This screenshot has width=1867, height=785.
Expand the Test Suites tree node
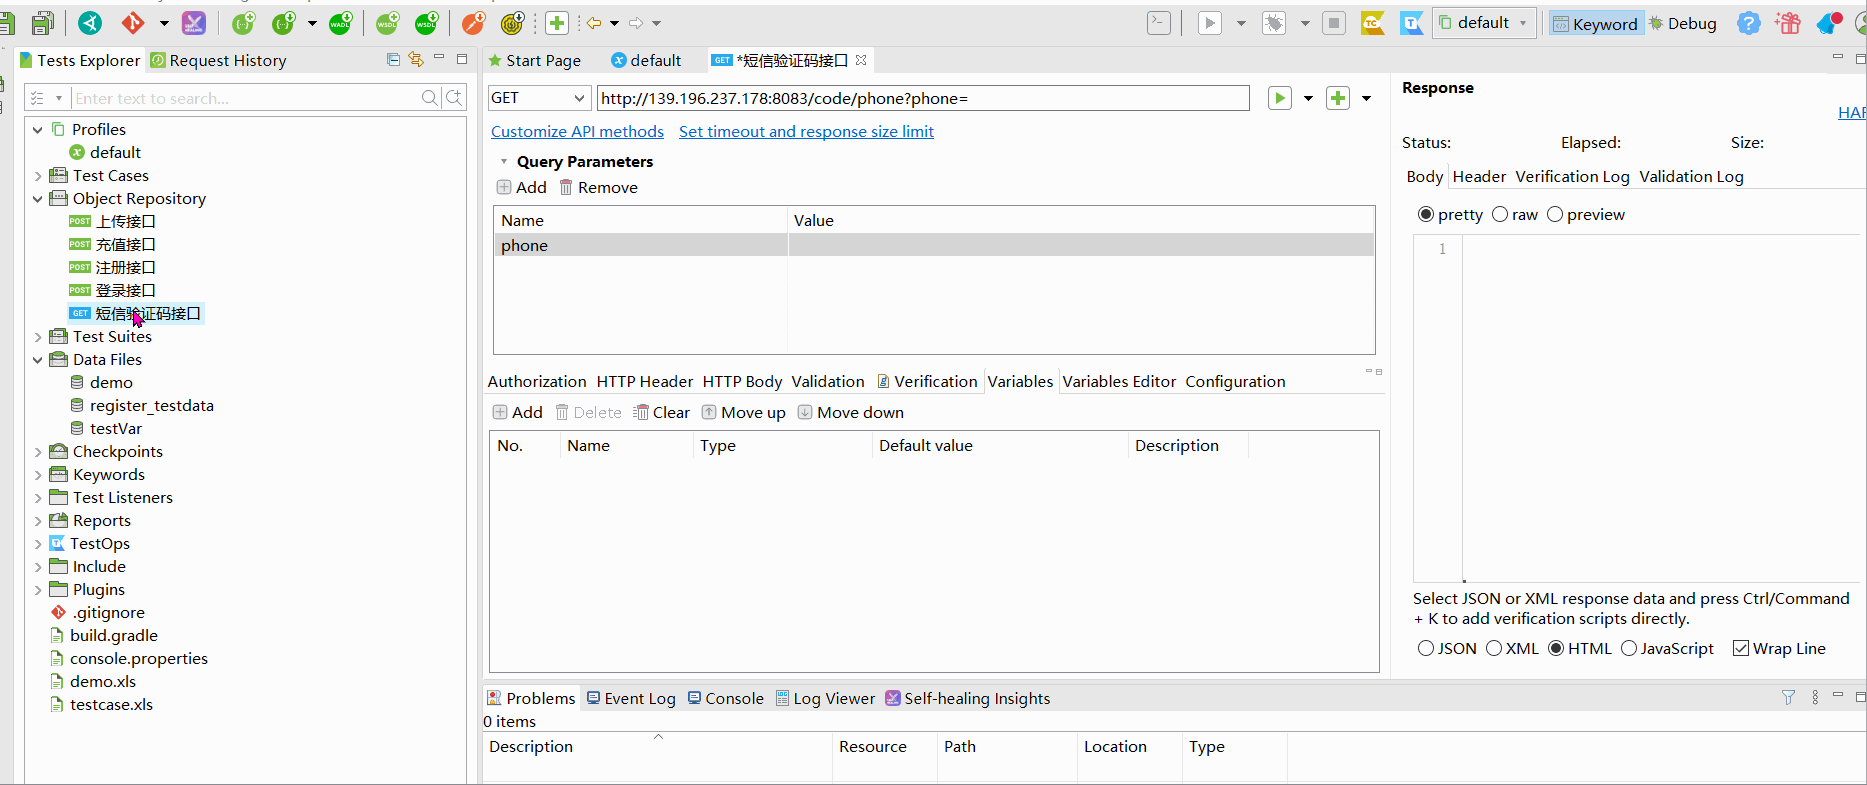pyautogui.click(x=38, y=337)
